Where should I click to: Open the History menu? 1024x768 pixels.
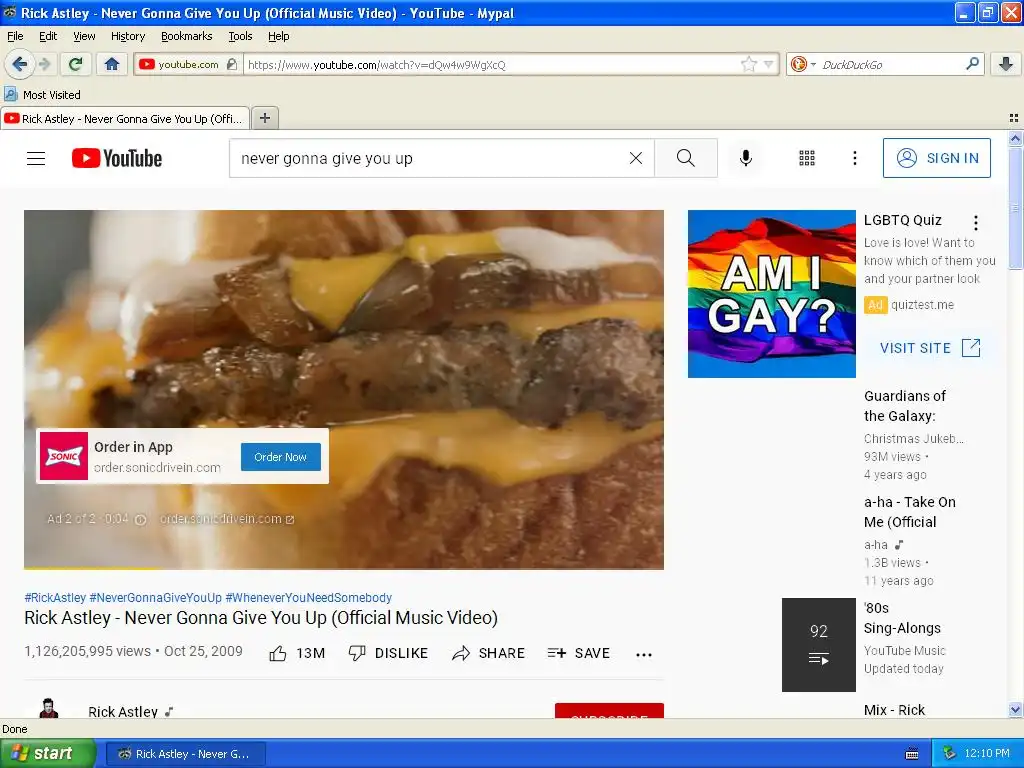click(x=127, y=36)
